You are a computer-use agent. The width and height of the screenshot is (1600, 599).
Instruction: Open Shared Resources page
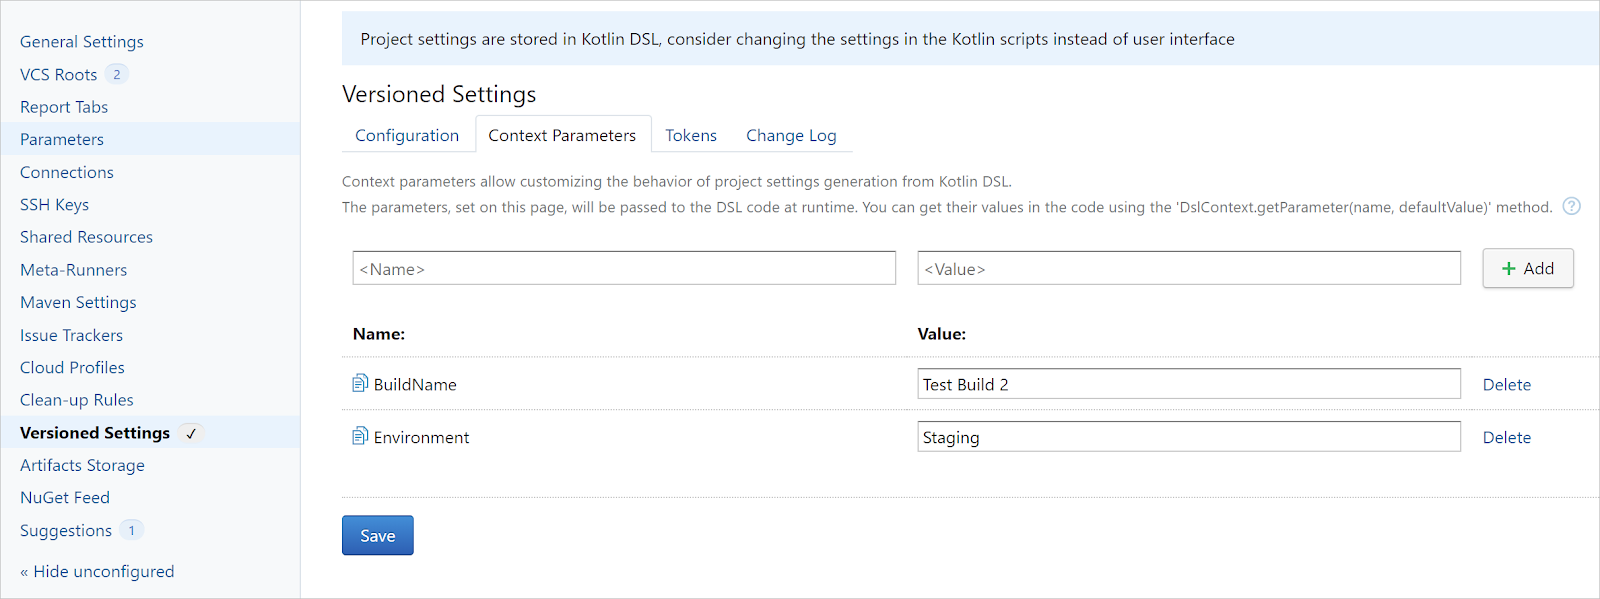(86, 237)
